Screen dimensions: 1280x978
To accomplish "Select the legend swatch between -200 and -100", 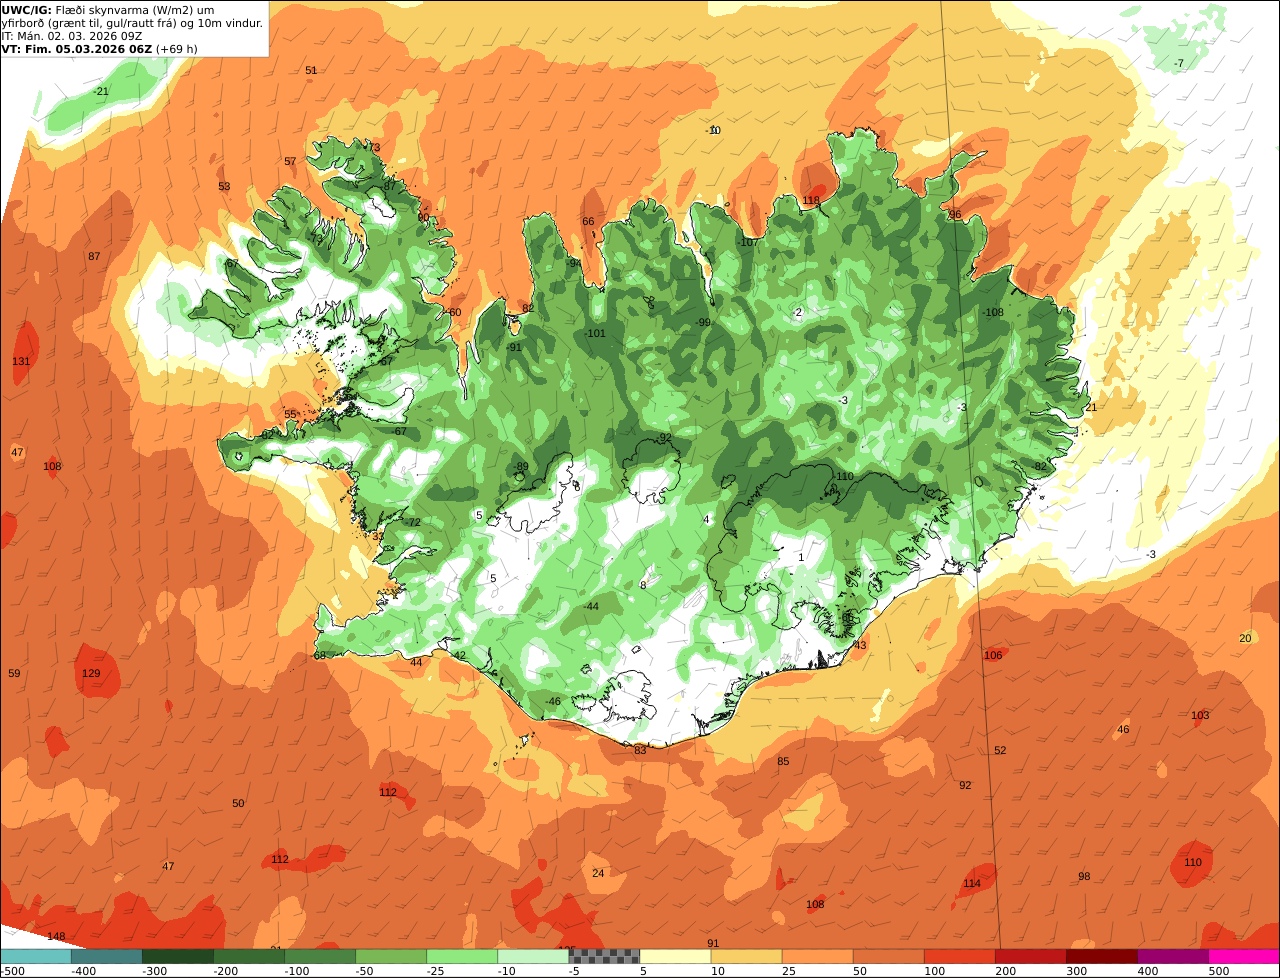I will pyautogui.click(x=249, y=956).
